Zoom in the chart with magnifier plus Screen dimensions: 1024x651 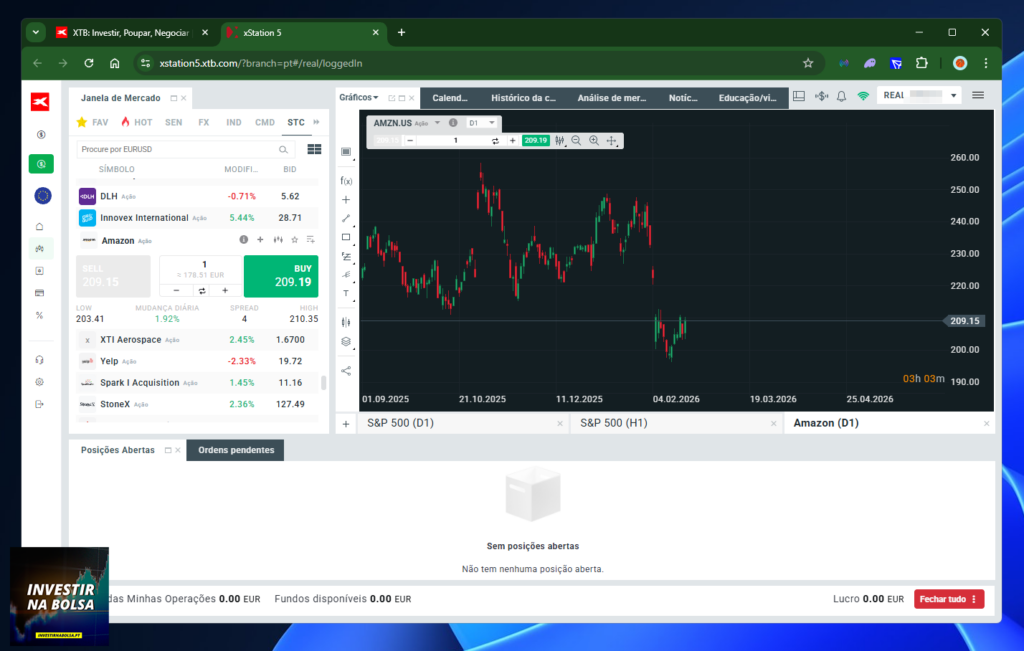click(x=594, y=140)
